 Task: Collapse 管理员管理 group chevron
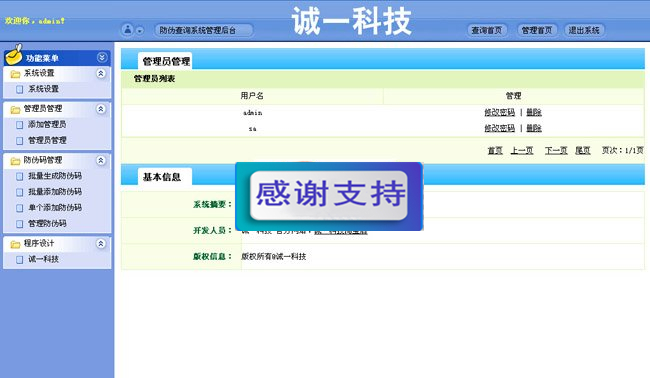pyautogui.click(x=101, y=109)
